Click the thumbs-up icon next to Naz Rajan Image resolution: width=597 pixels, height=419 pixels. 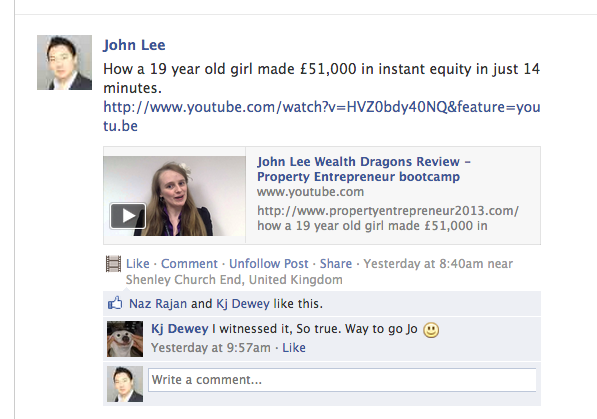tap(115, 303)
